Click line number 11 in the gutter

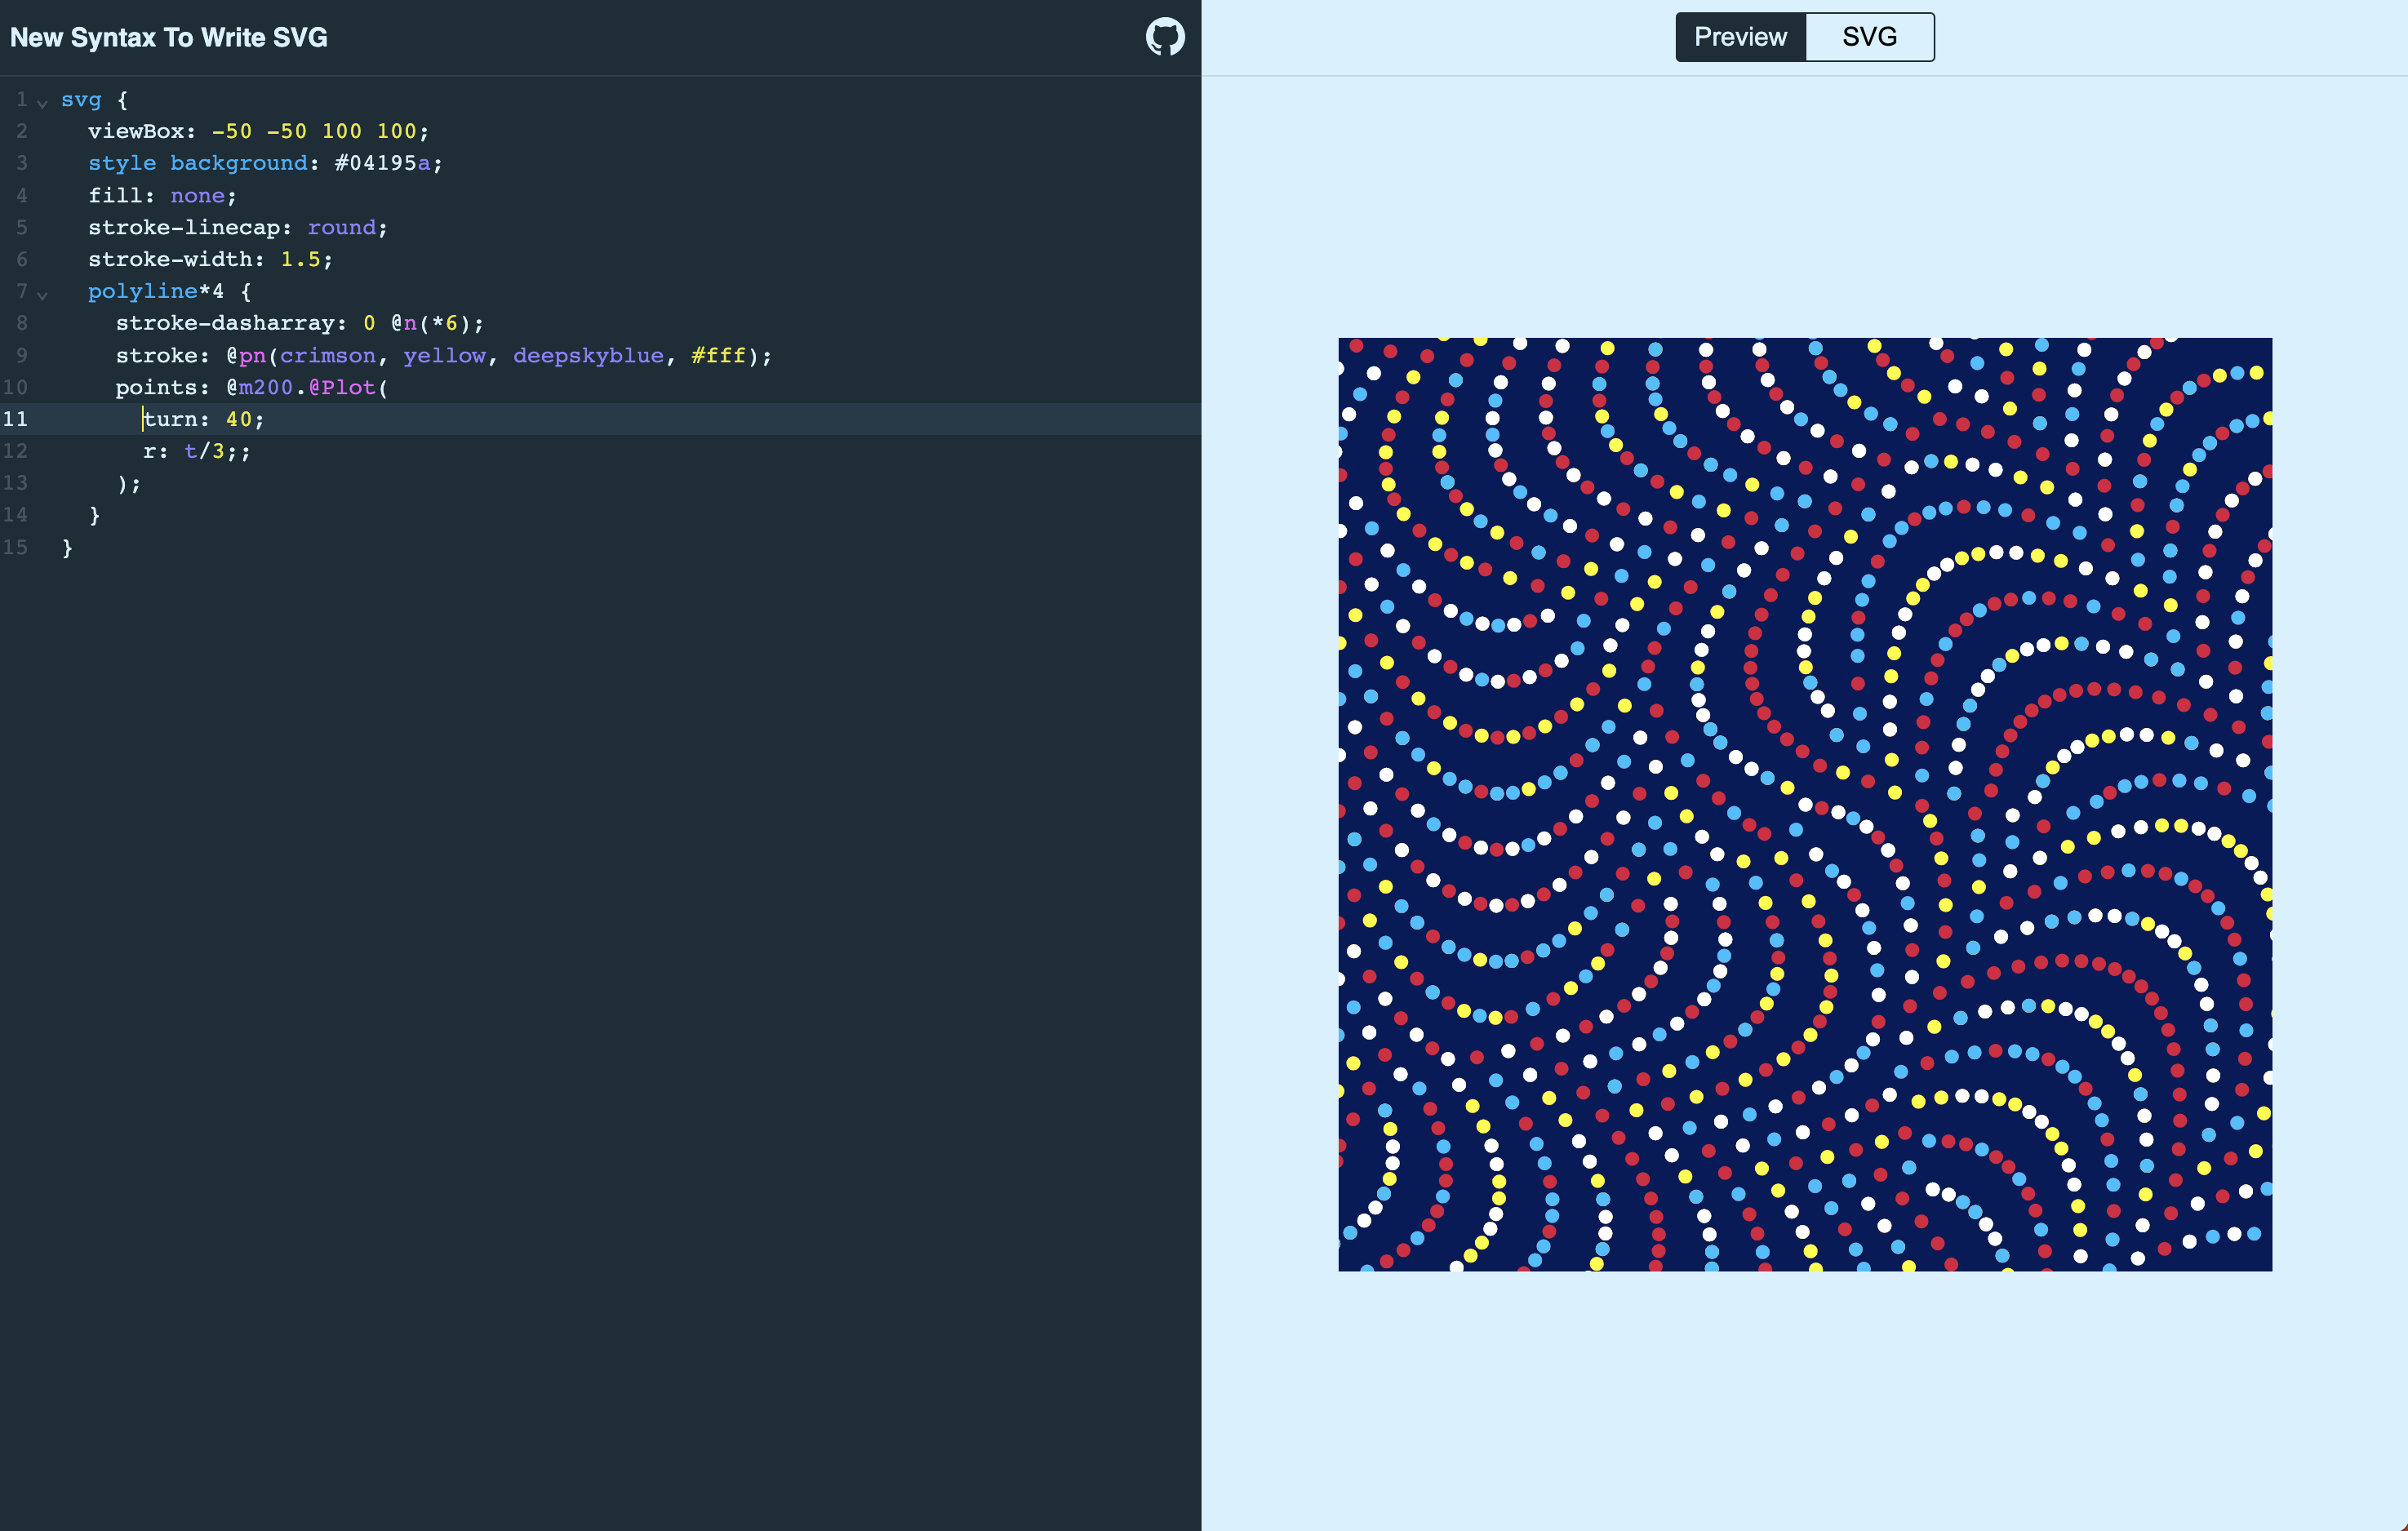(16, 419)
